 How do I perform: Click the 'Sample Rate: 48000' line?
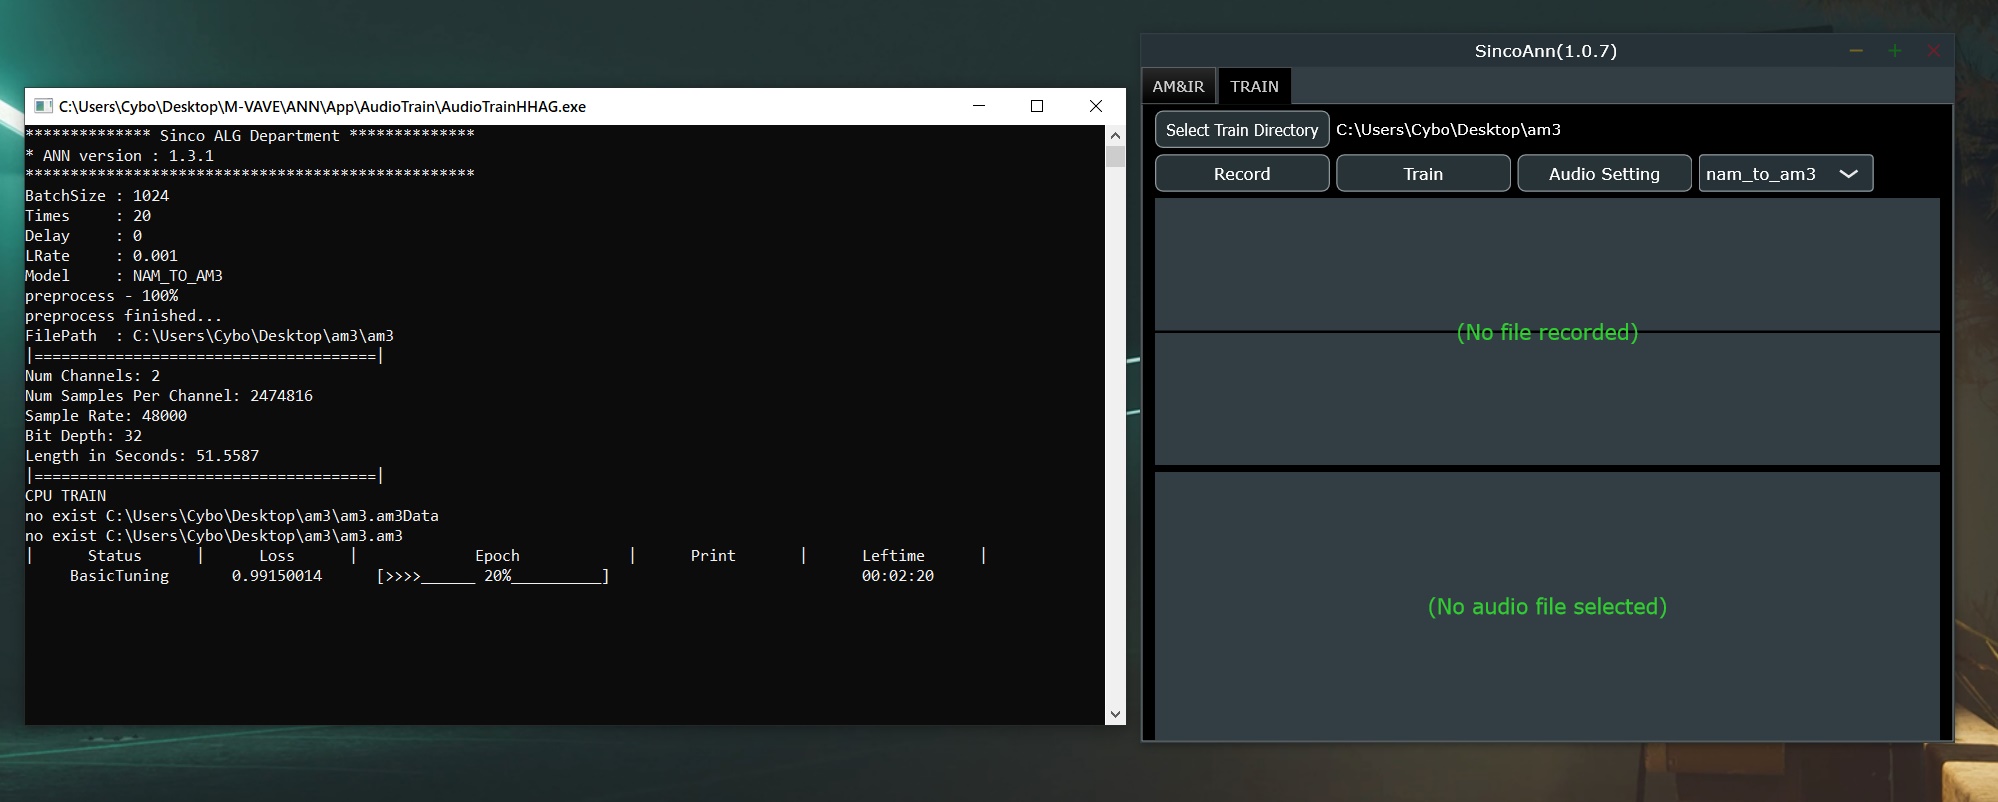(x=106, y=416)
